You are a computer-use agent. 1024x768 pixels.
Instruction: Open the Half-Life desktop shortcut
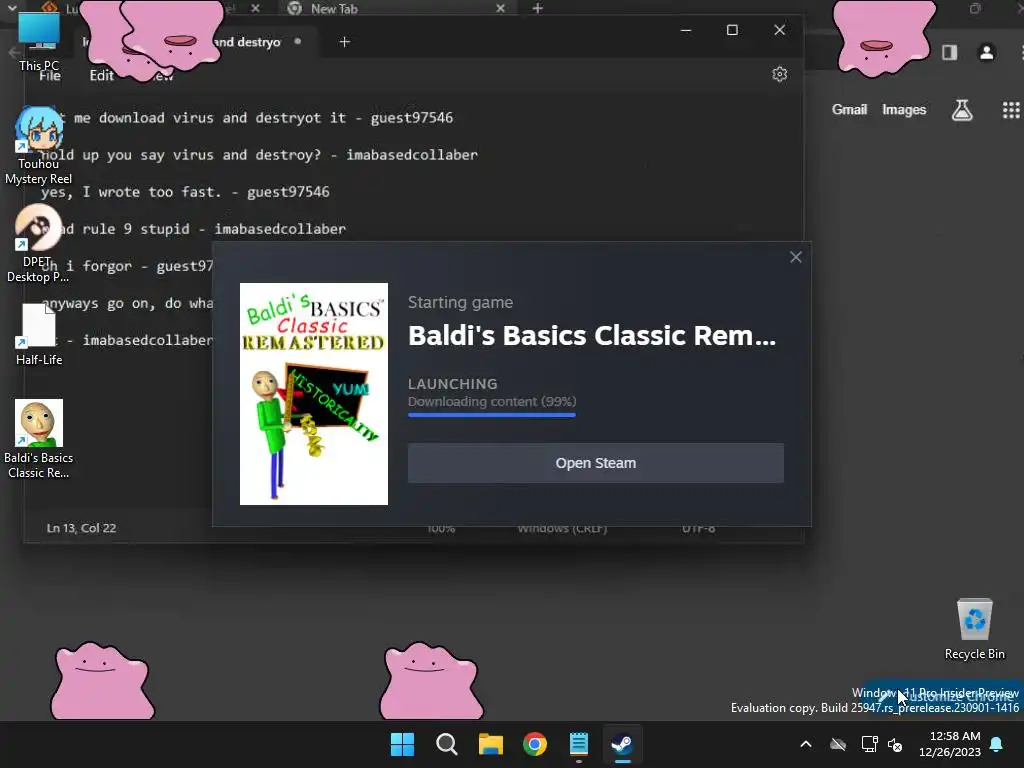39,334
